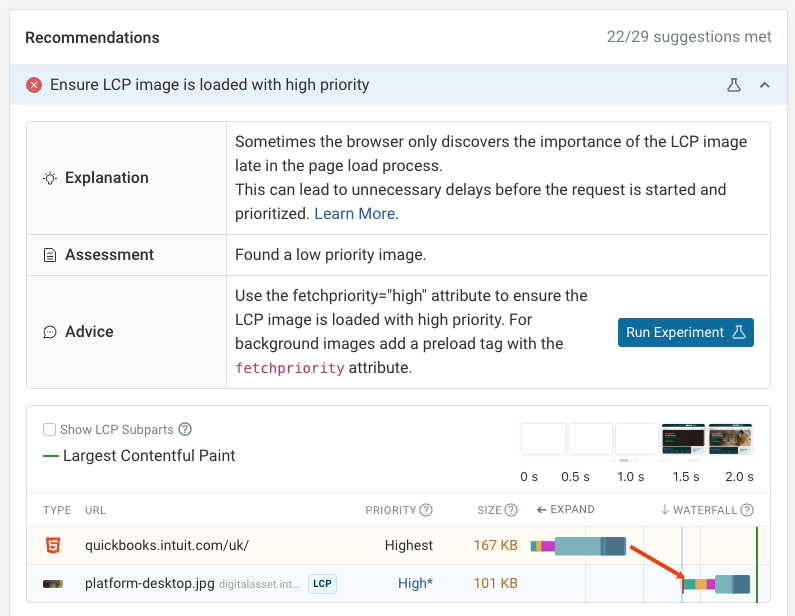Click the Waterfall column sort header
Image resolution: width=795 pixels, height=616 pixels.
pyautogui.click(x=706, y=510)
